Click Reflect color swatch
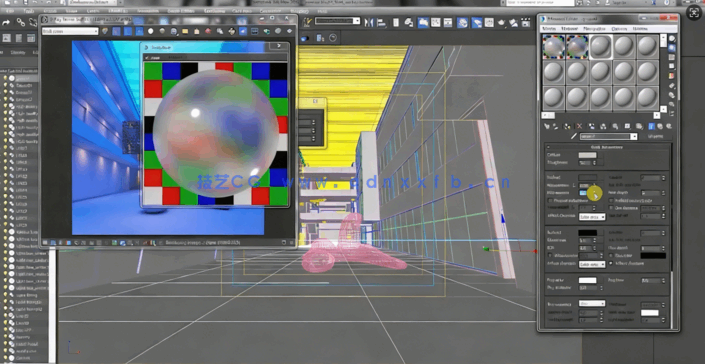The height and width of the screenshot is (364, 705). coord(587,177)
